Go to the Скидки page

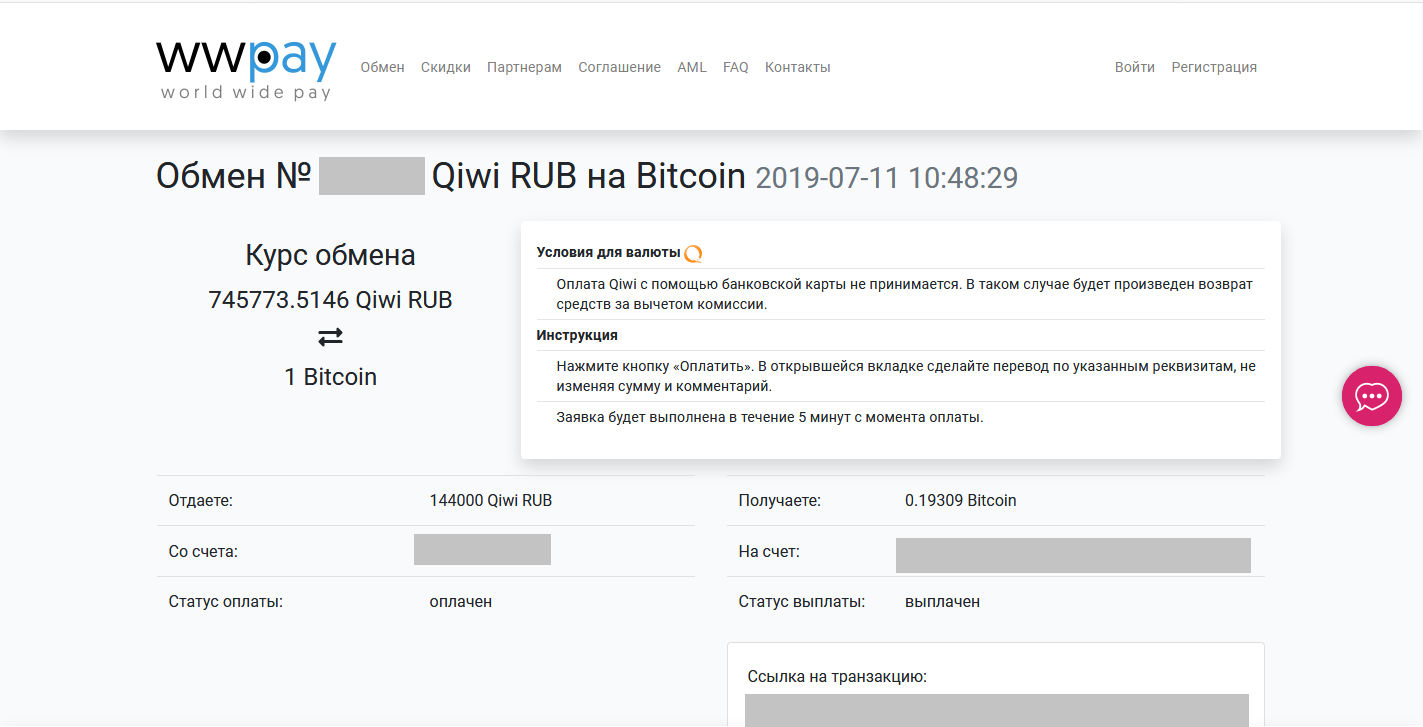(x=446, y=67)
